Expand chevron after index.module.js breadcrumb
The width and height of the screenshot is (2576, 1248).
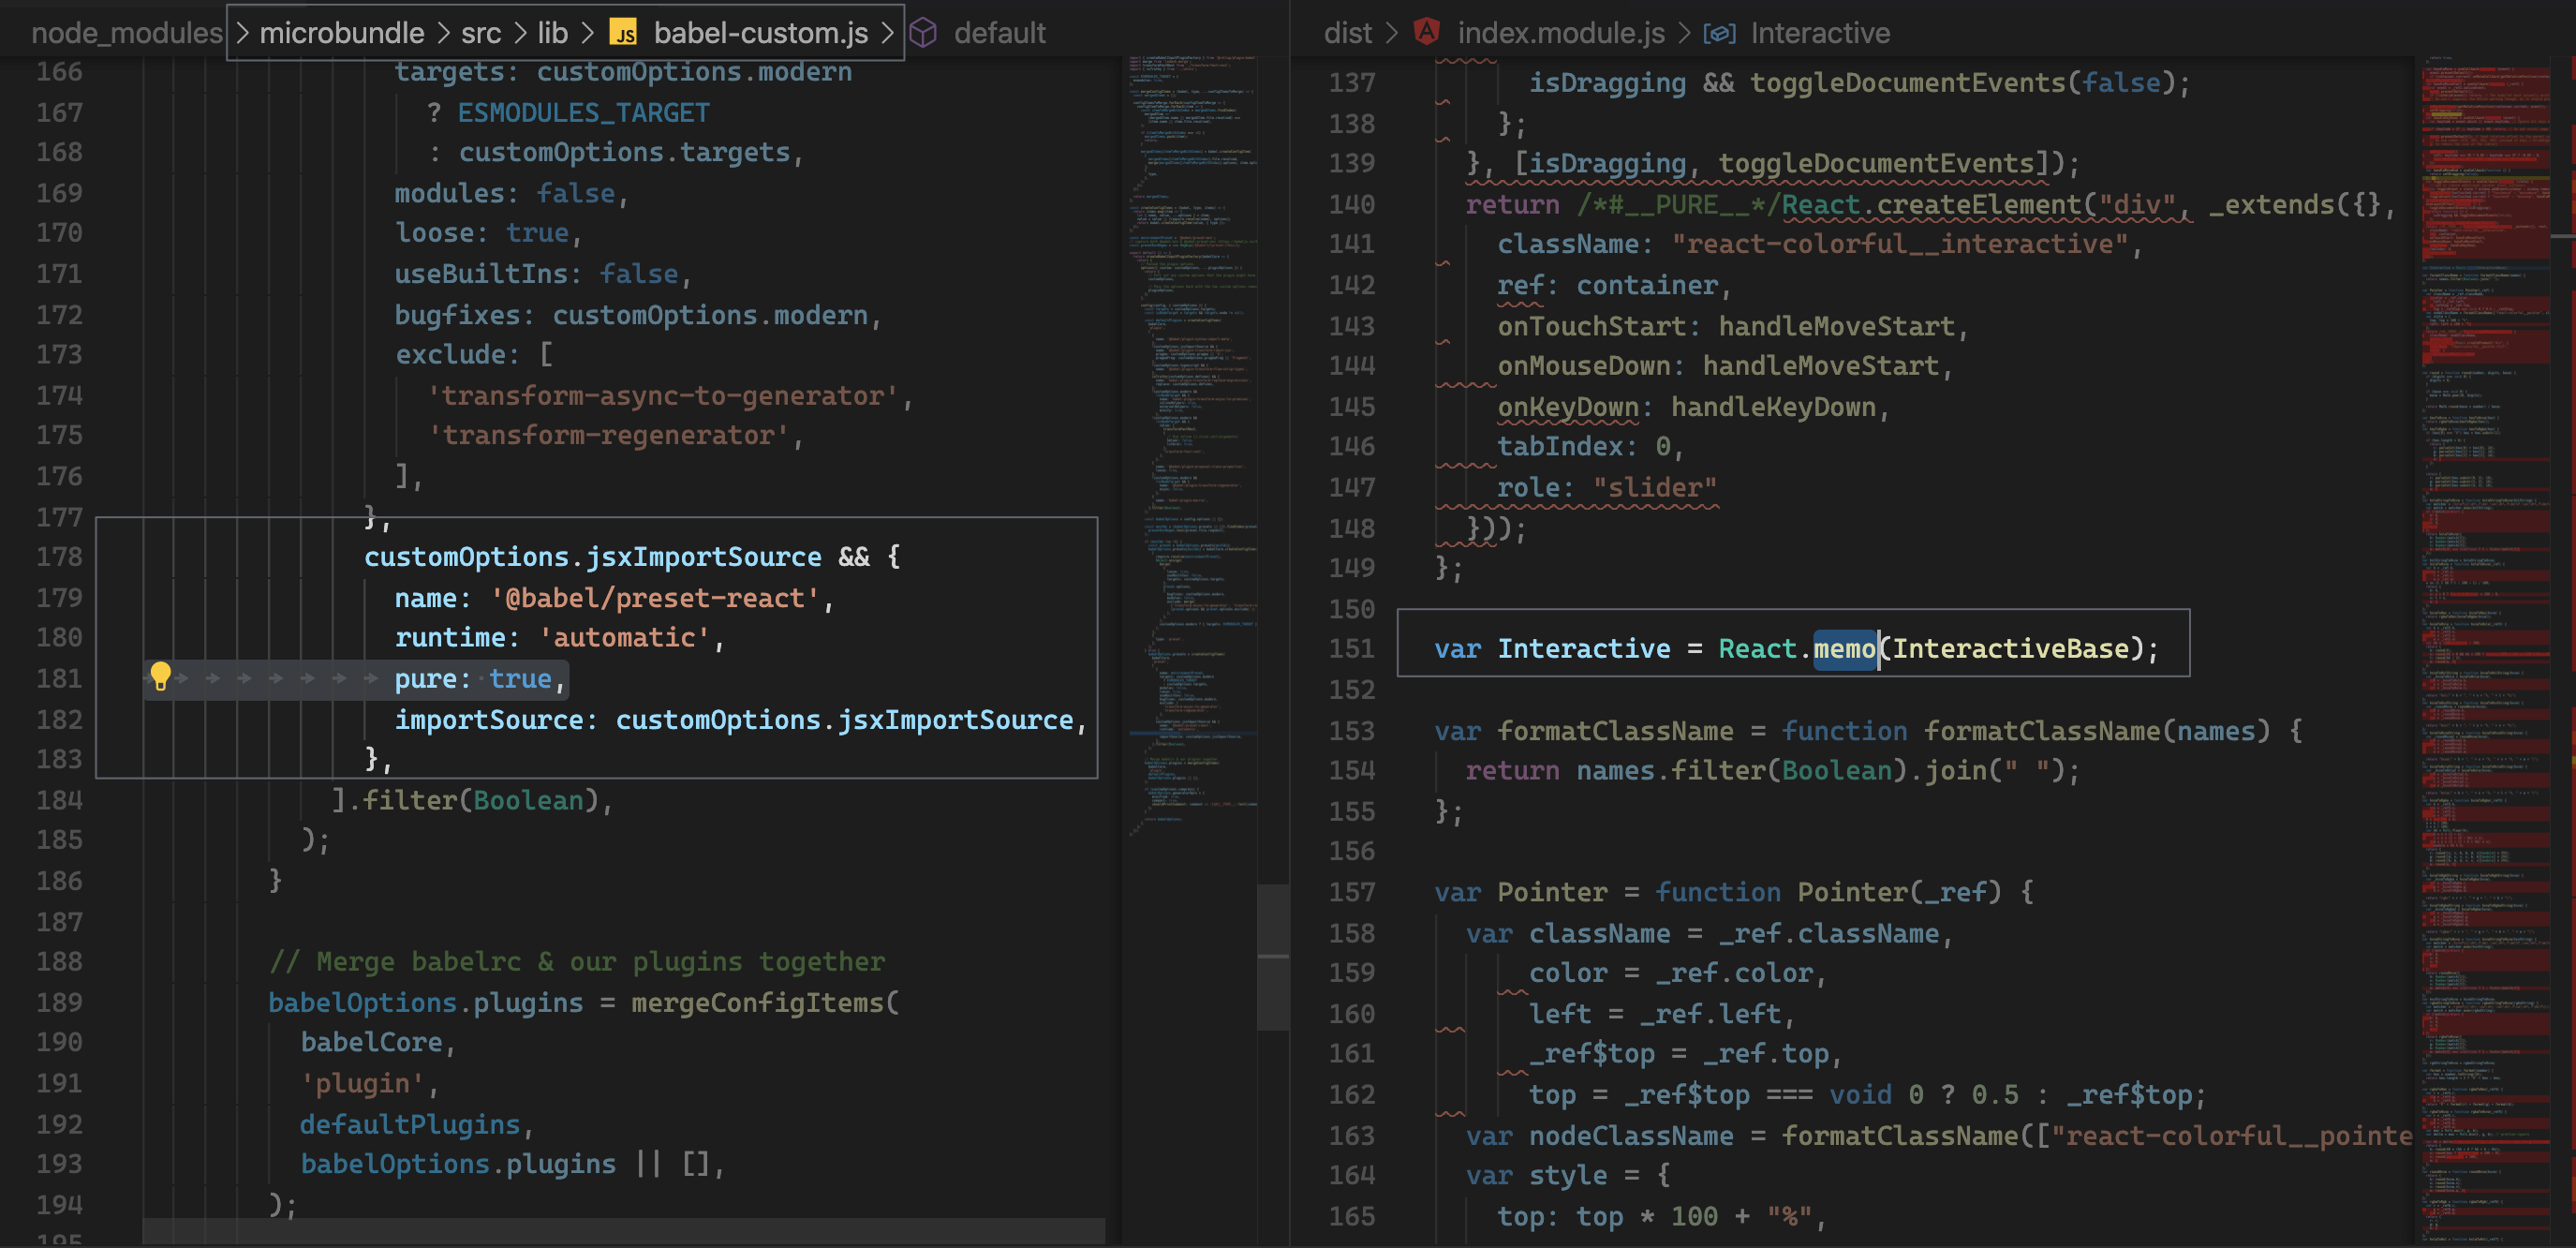click(x=1683, y=33)
